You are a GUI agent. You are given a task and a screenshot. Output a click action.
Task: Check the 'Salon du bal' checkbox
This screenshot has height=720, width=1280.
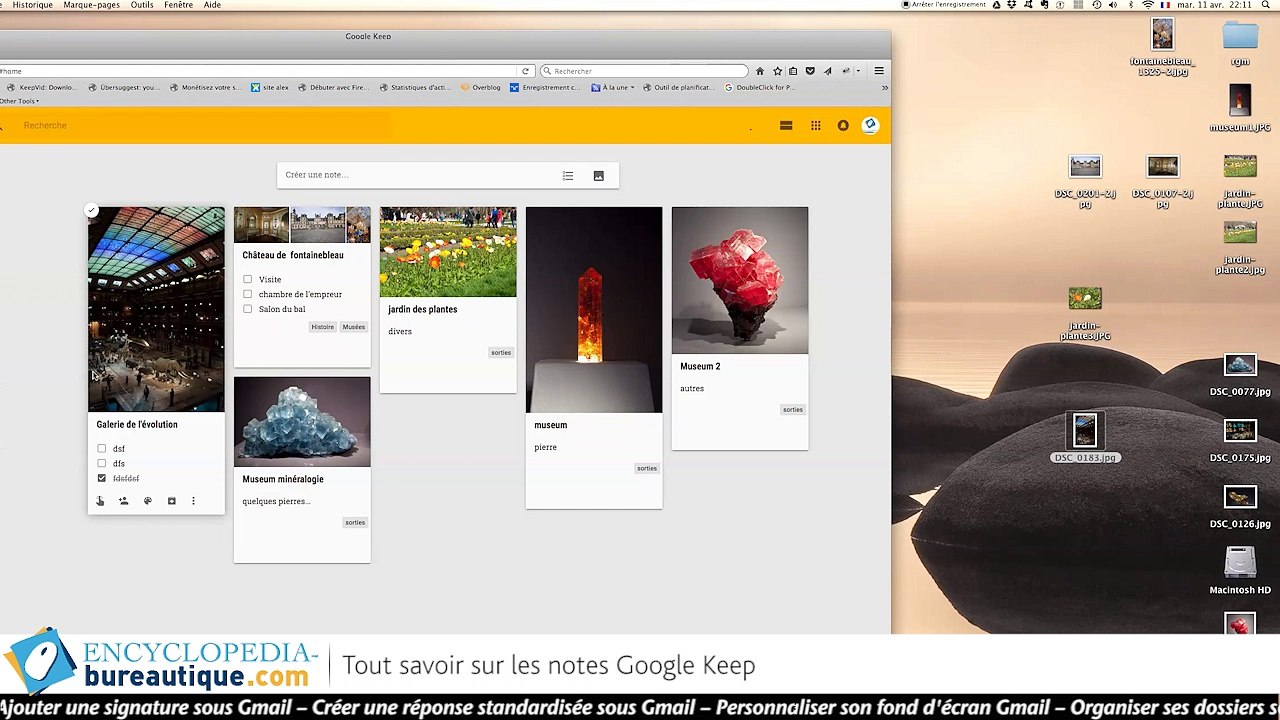pos(247,309)
